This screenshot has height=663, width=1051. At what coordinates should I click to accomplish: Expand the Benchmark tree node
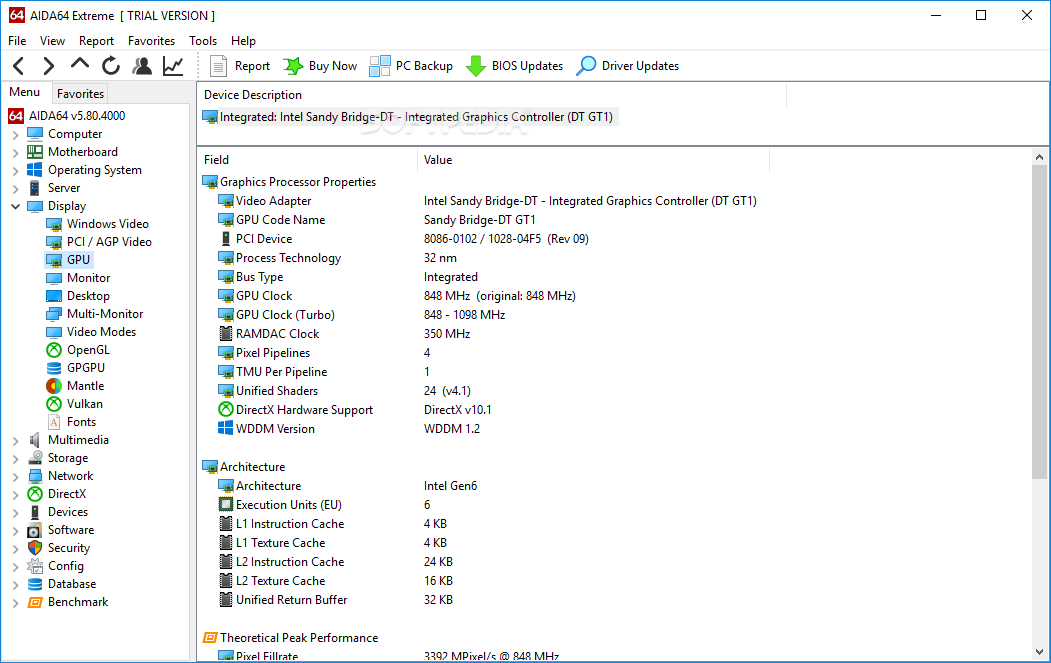[x=15, y=603]
